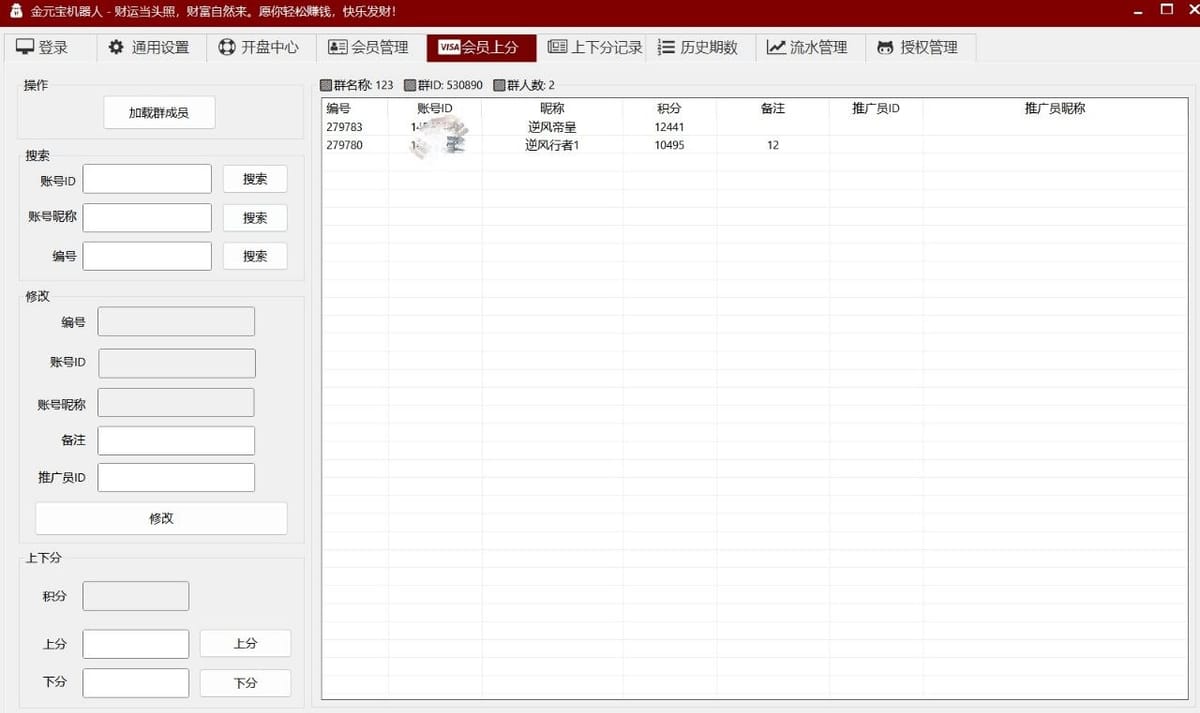Select the row numbered 279783
The image size is (1200, 713).
tap(755, 127)
